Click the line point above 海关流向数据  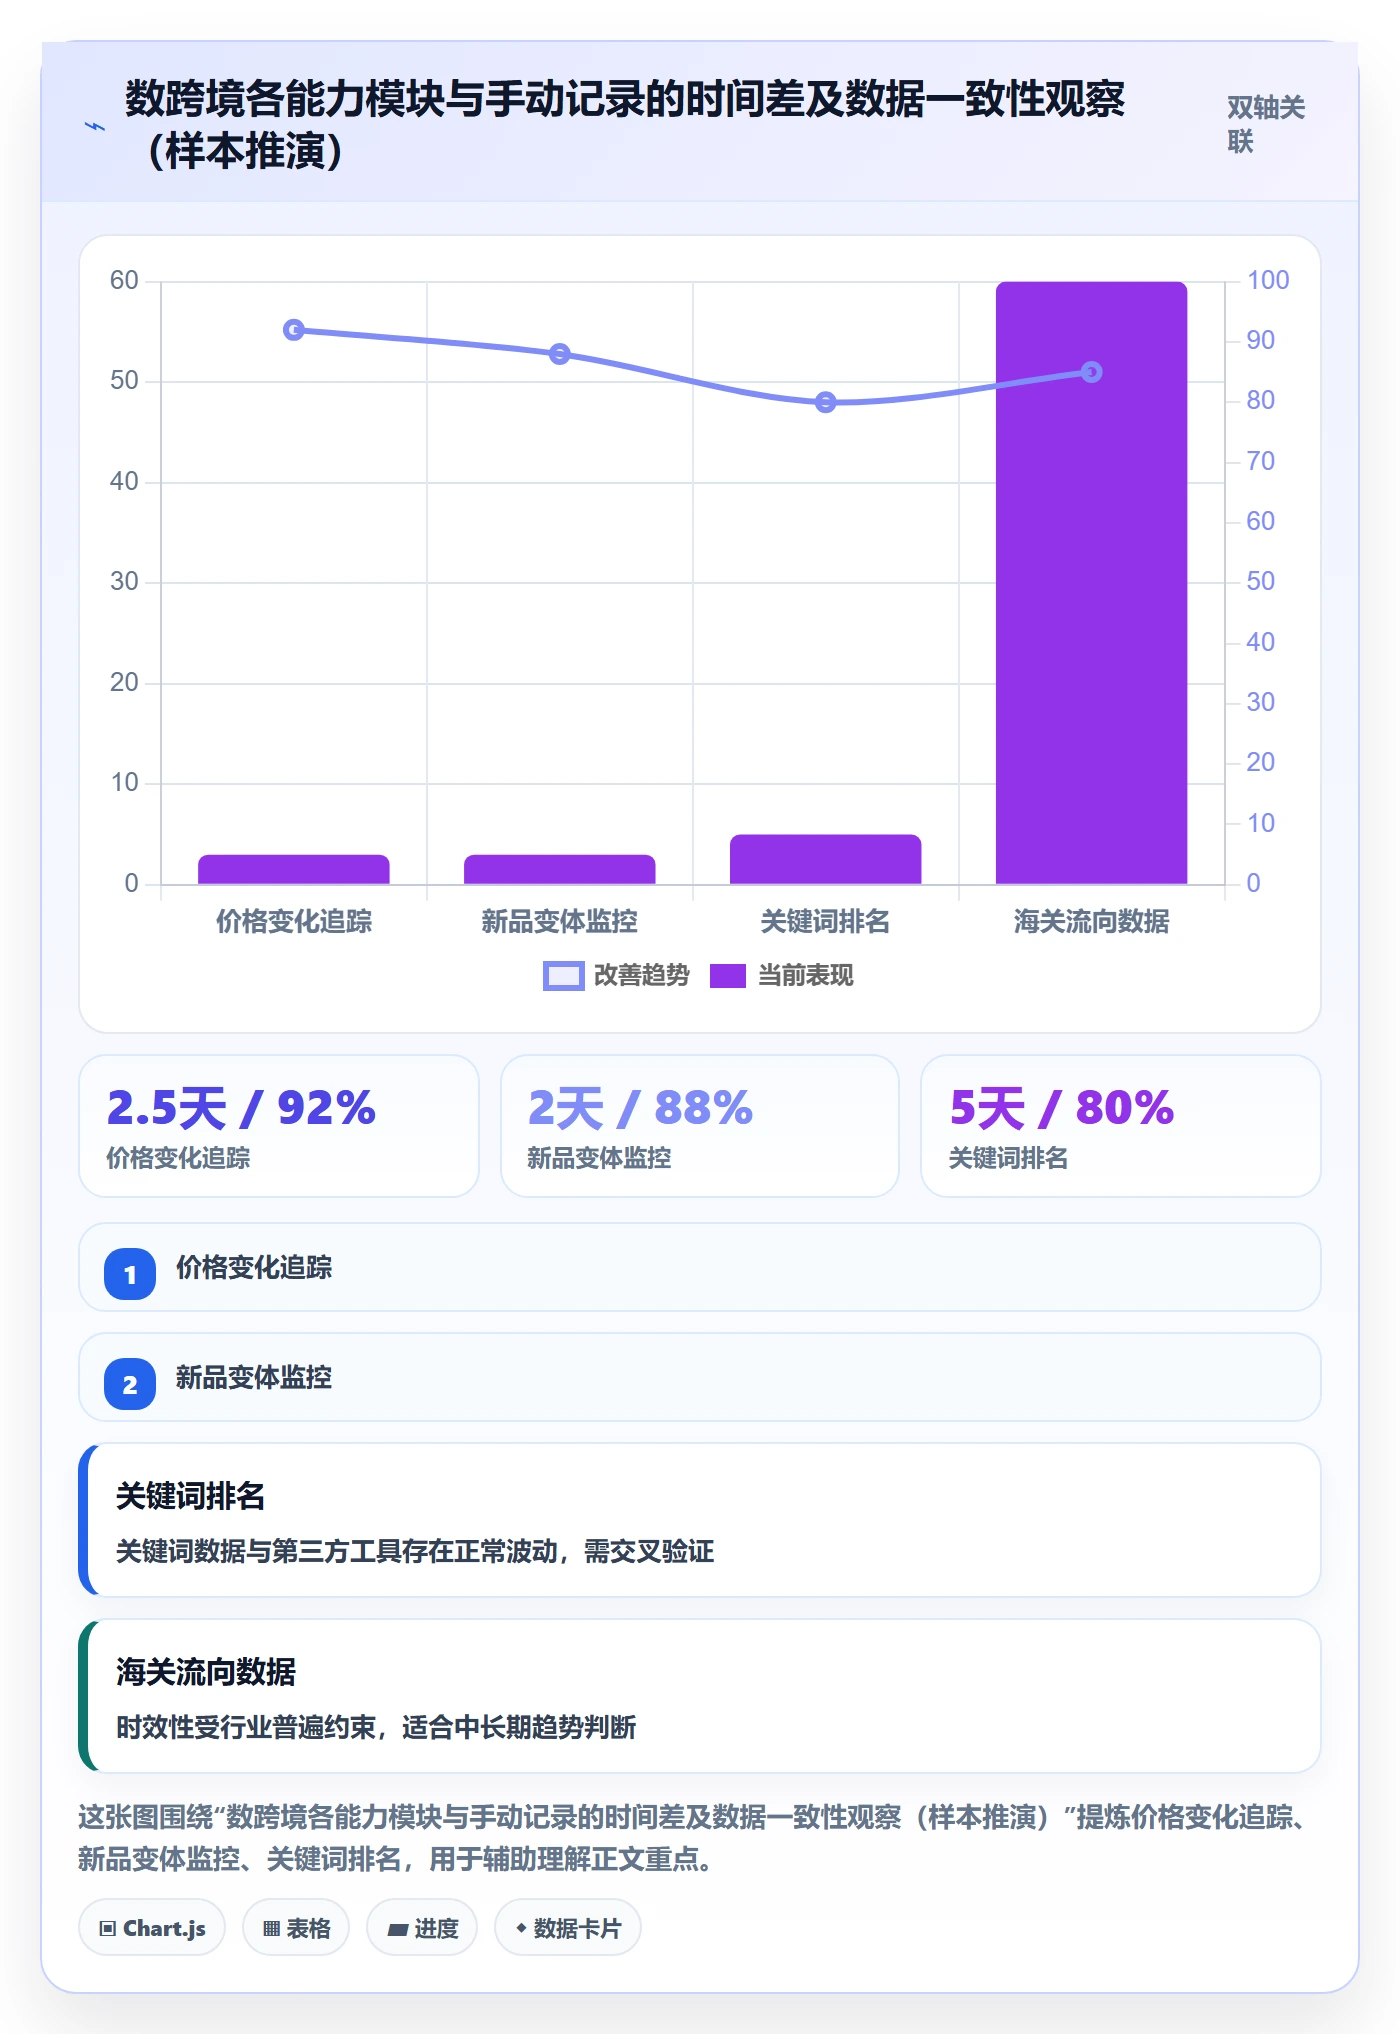[1091, 372]
